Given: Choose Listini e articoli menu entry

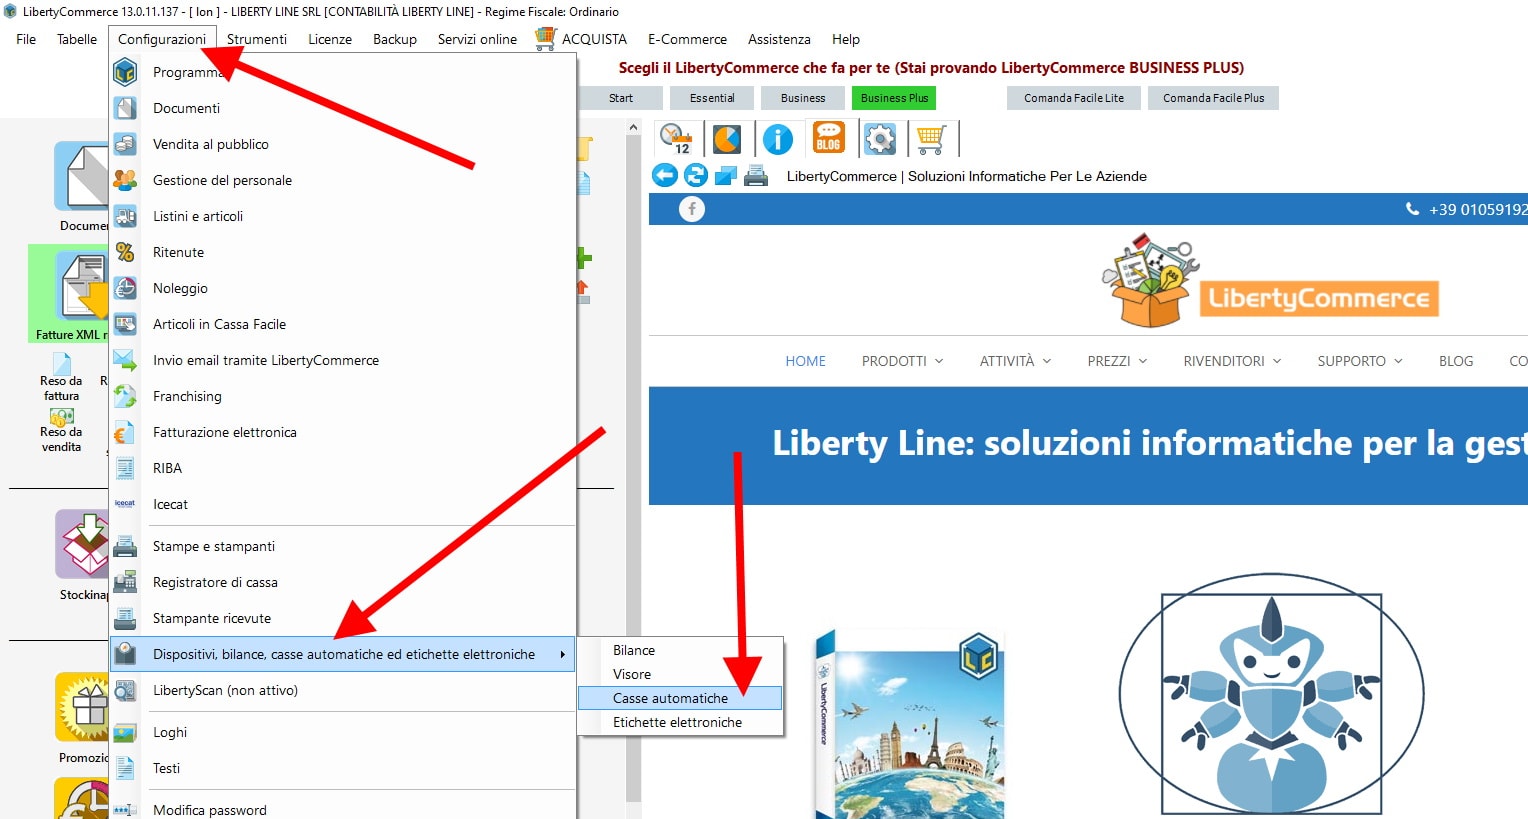Looking at the screenshot, I should coord(343,216).
